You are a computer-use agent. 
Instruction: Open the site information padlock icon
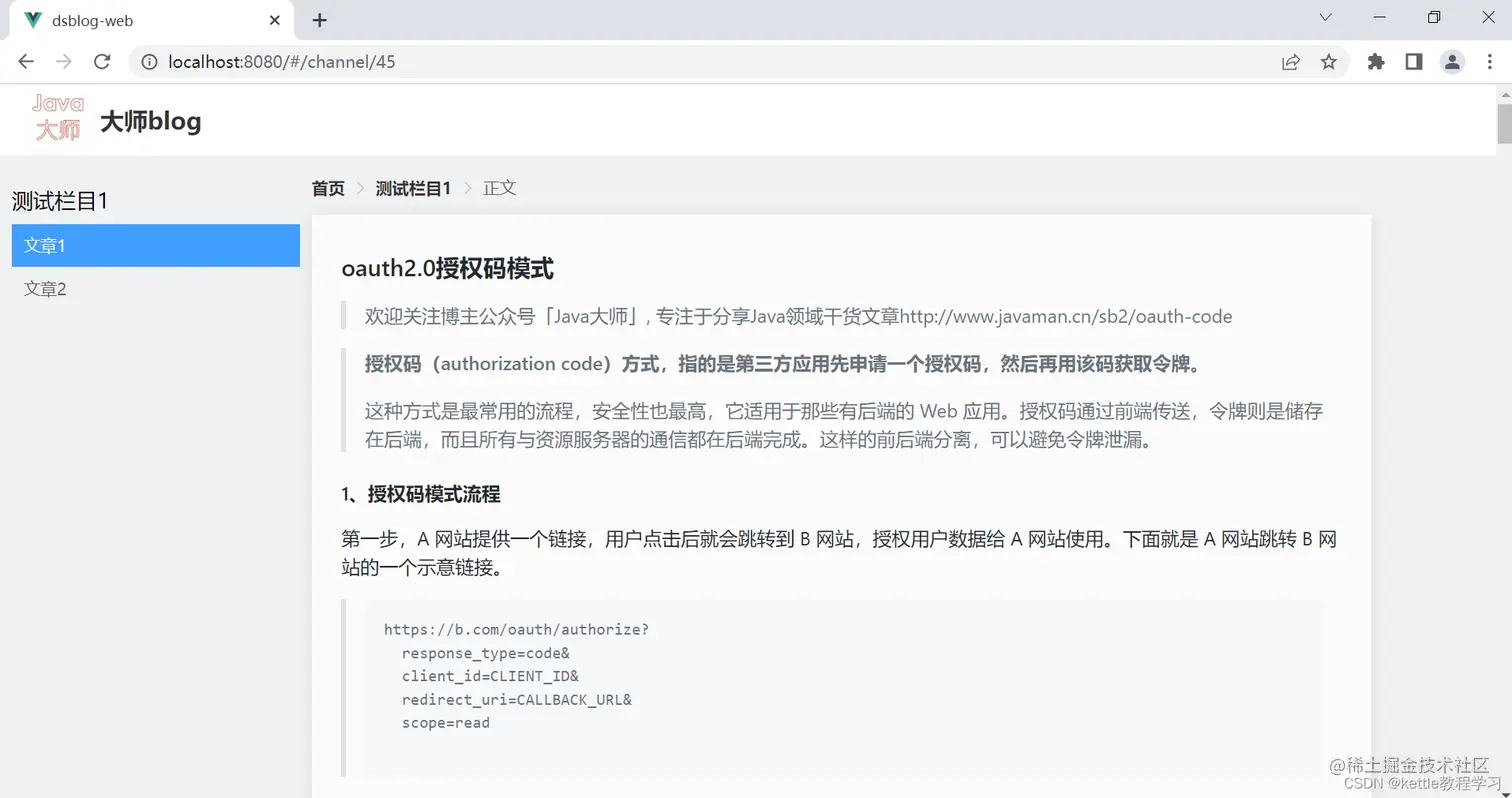click(x=148, y=61)
